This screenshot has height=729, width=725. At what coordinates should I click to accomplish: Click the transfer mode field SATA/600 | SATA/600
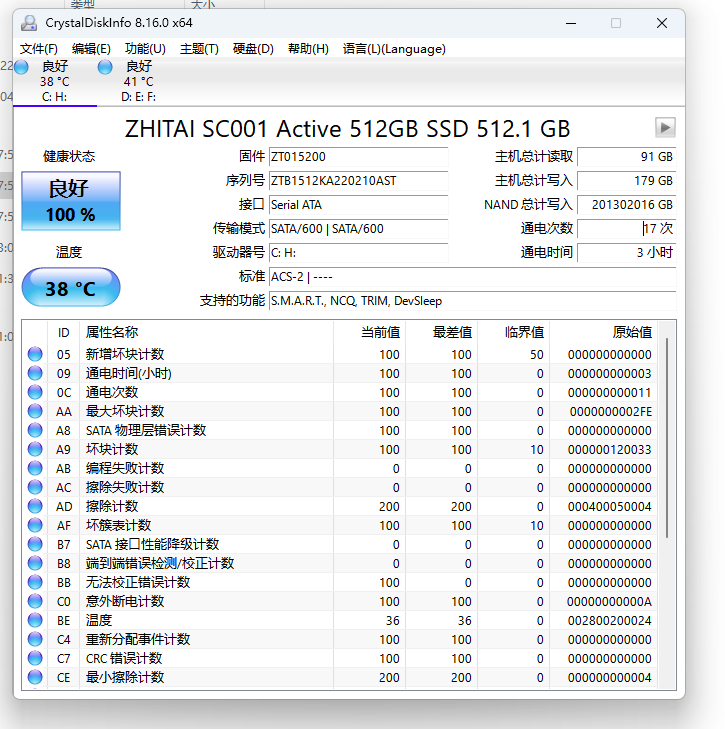(358, 229)
